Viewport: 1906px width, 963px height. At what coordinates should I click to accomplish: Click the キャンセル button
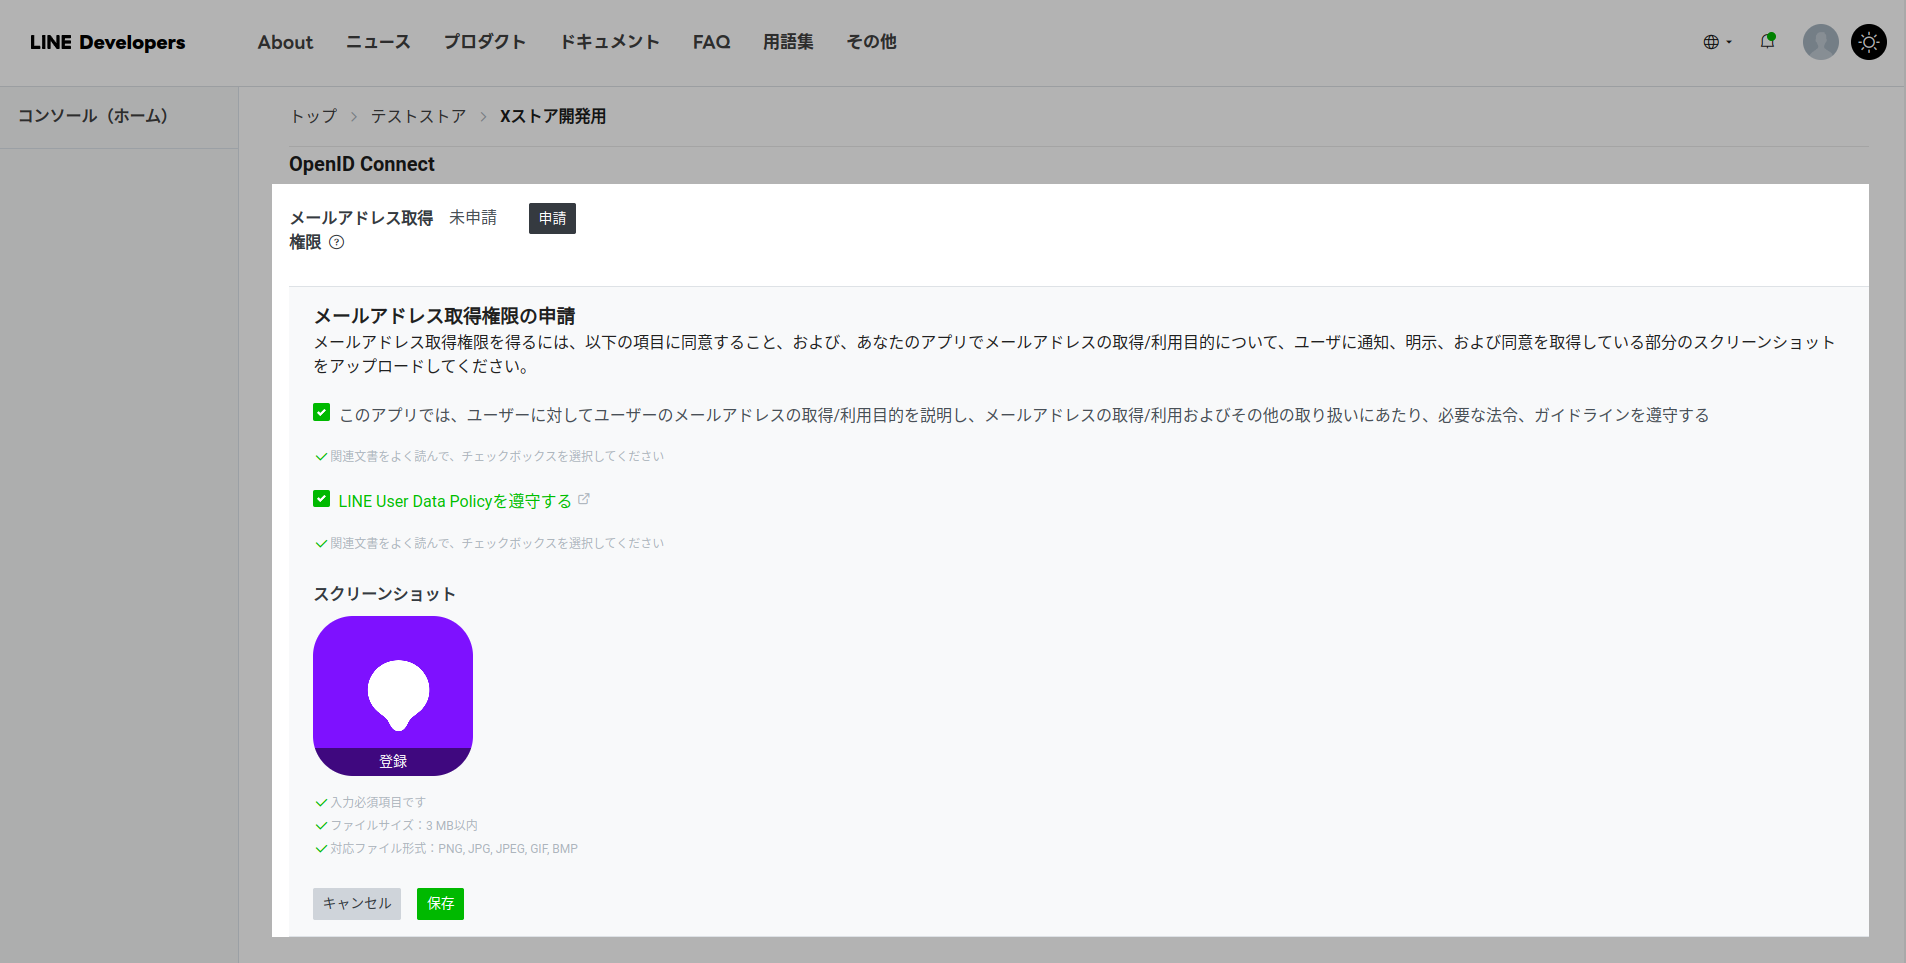pyautogui.click(x=357, y=903)
